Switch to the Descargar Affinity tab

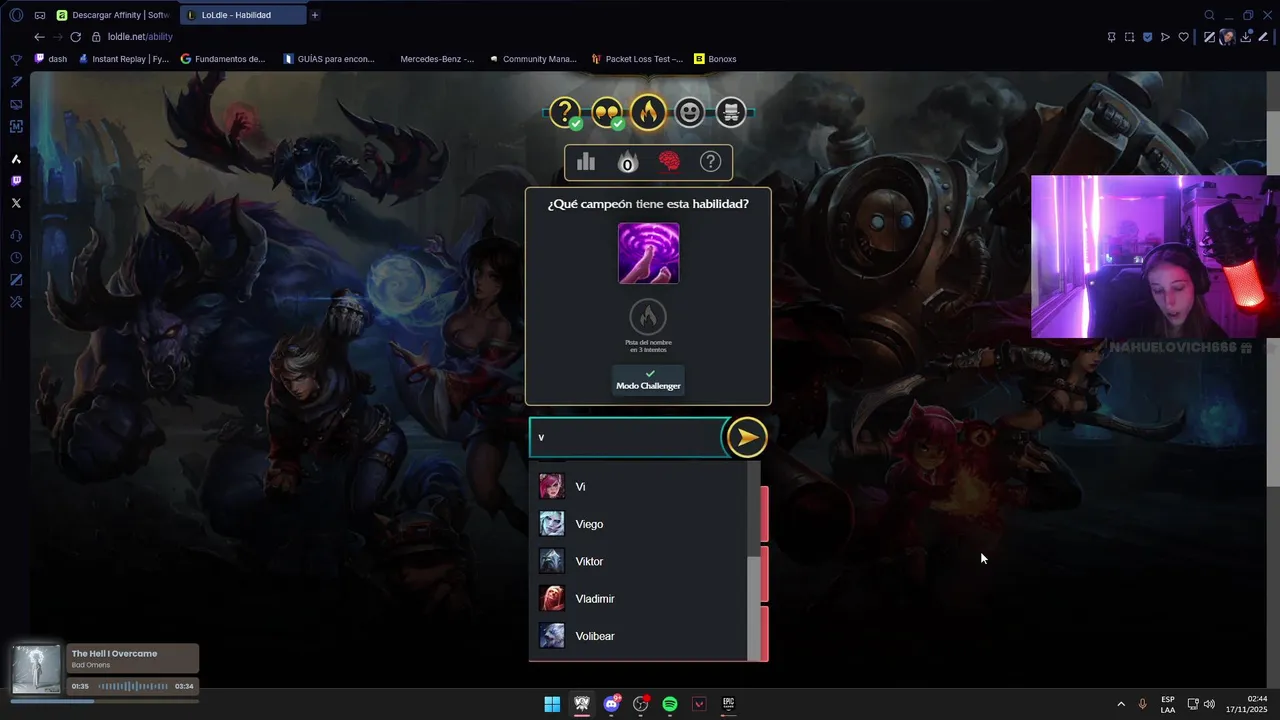[113, 15]
